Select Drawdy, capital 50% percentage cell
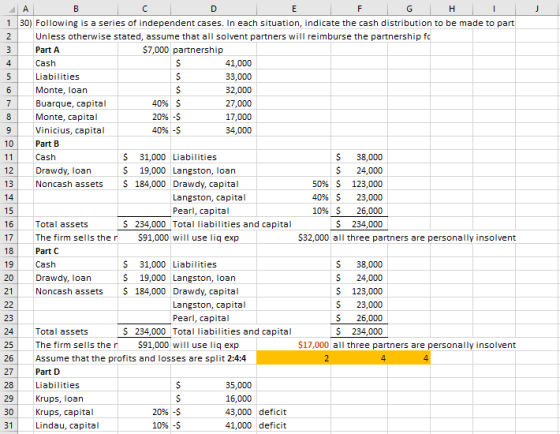 pyautogui.click(x=293, y=184)
